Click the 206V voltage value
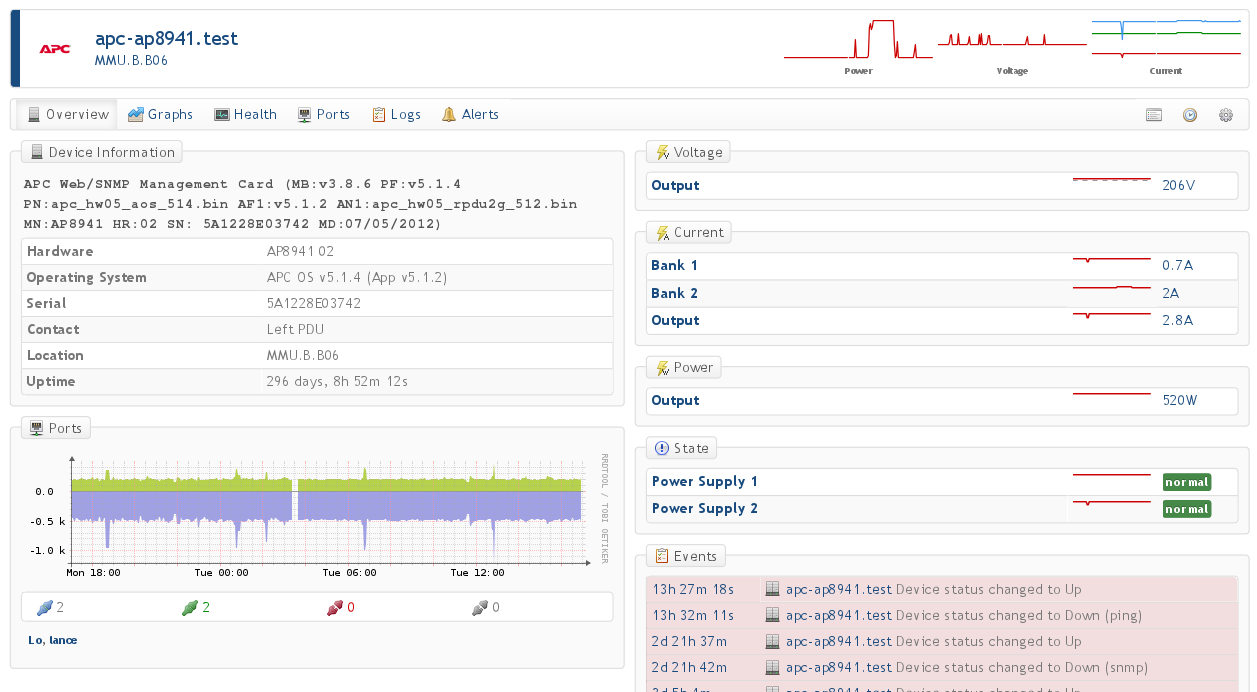The width and height of the screenshot is (1257, 692). (x=1178, y=185)
